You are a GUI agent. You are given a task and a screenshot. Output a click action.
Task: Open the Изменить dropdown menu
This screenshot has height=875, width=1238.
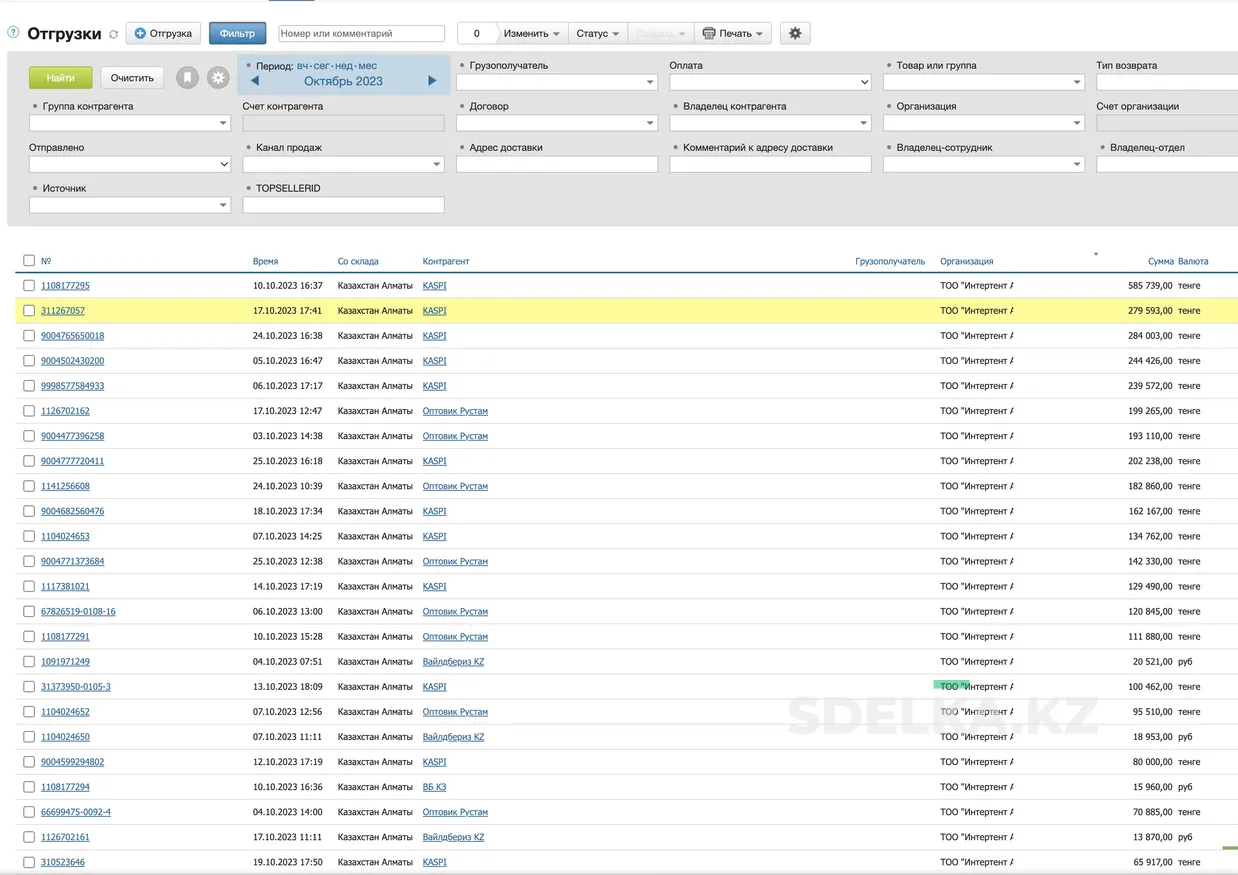tap(531, 33)
